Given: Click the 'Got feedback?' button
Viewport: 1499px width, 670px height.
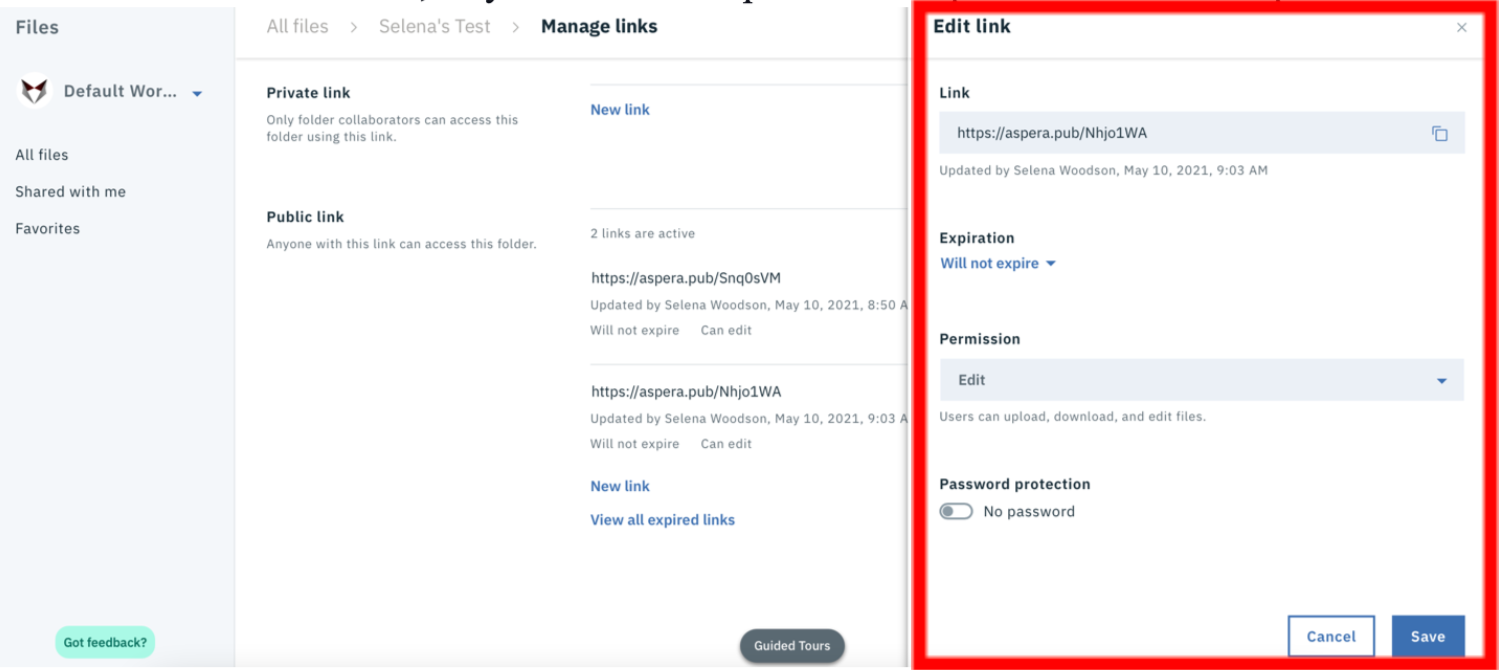Looking at the screenshot, I should tap(104, 641).
